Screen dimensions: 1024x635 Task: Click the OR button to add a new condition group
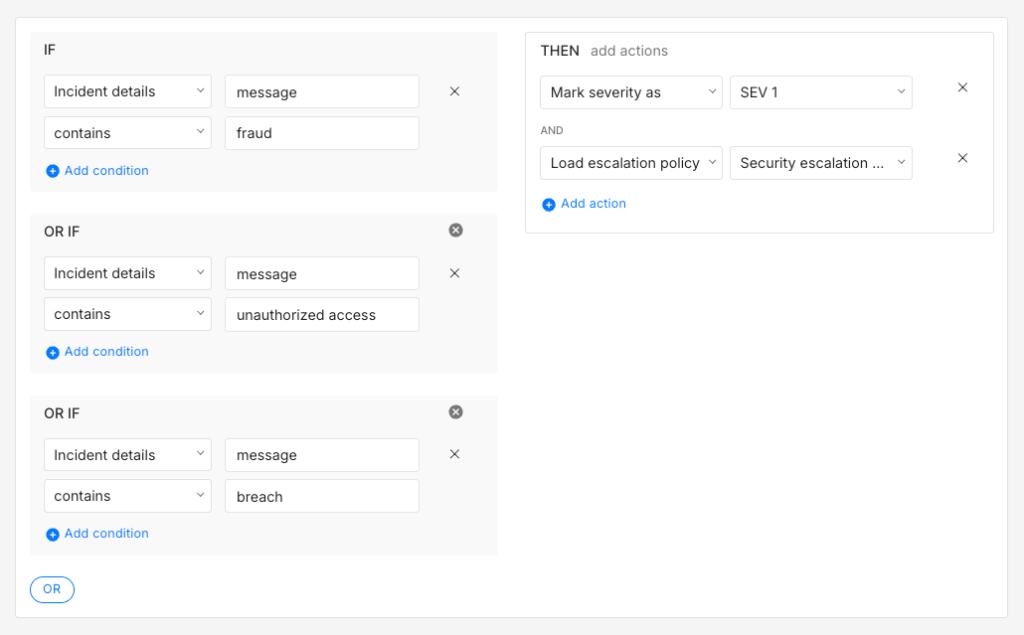click(x=52, y=589)
